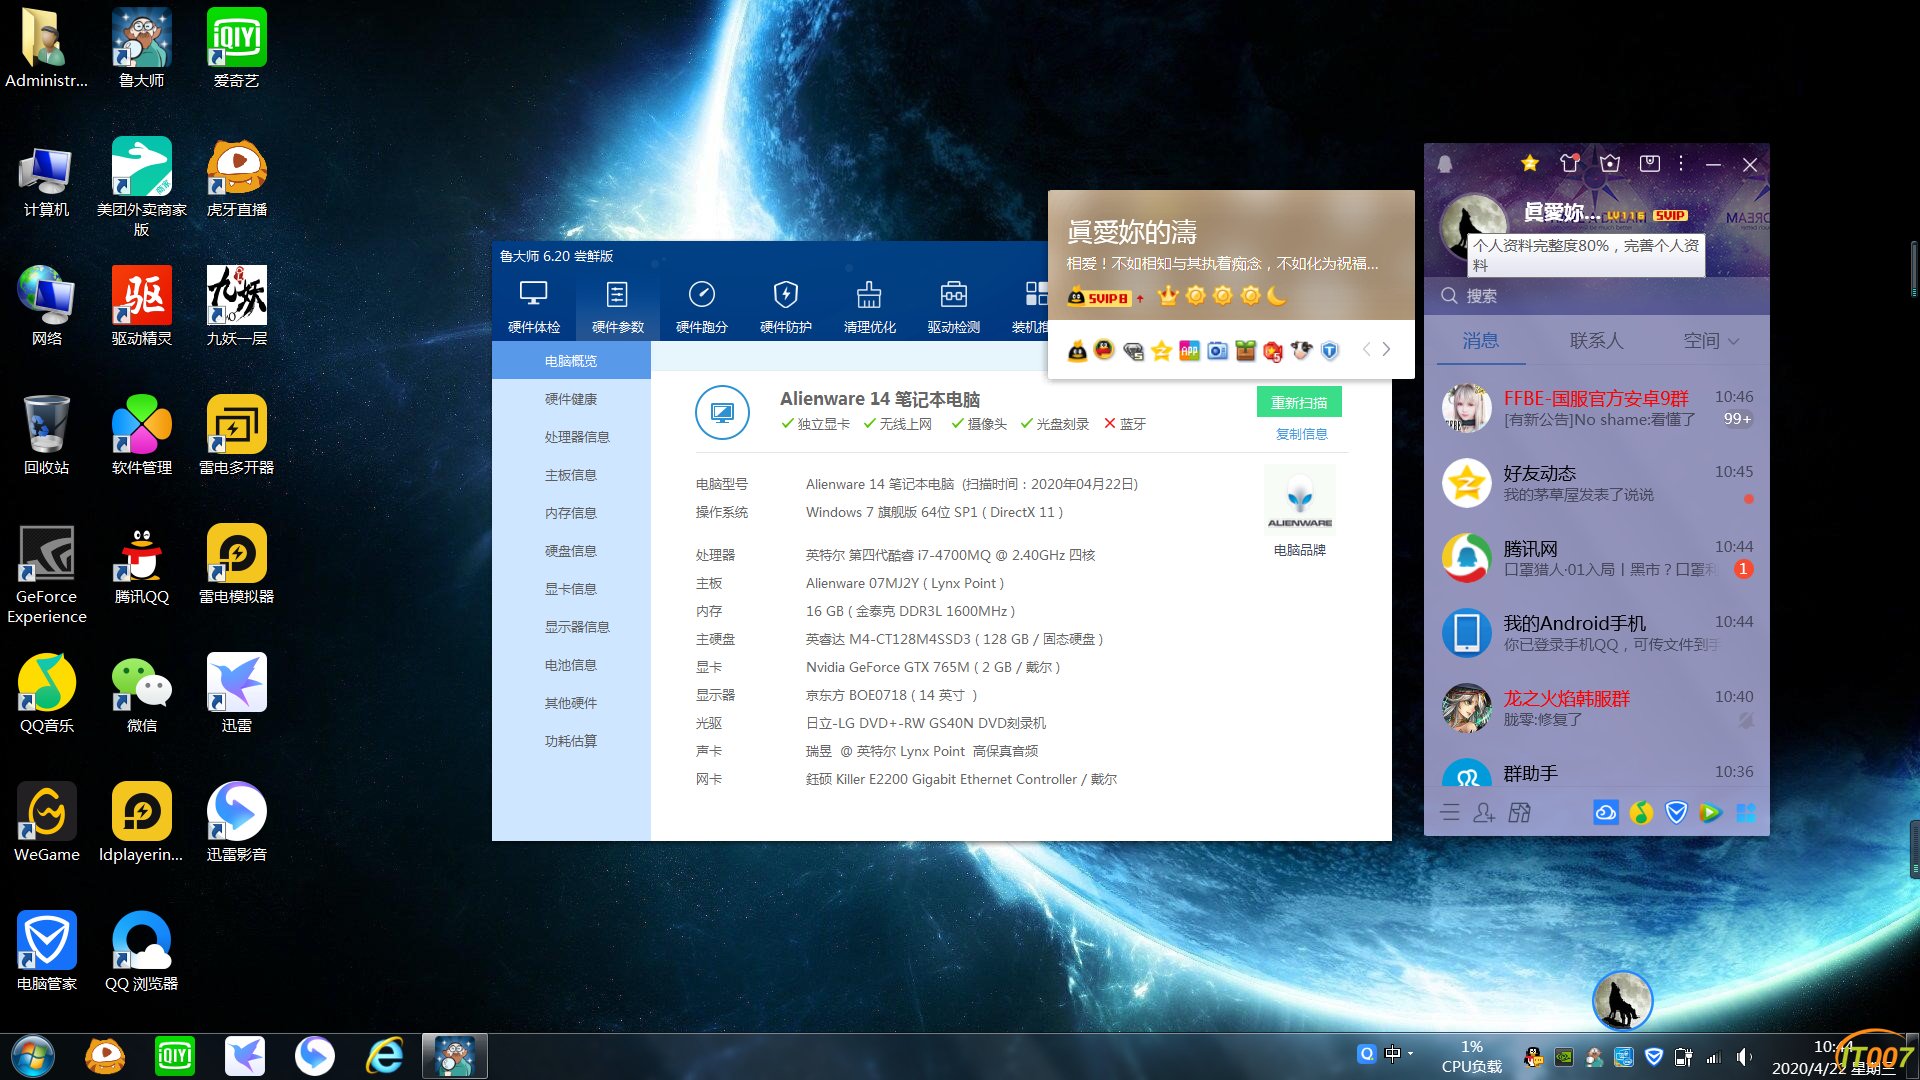This screenshot has height=1080, width=1920.
Task: Open the FFBE-国服官方安卓9群 chat
Action: tap(1597, 408)
